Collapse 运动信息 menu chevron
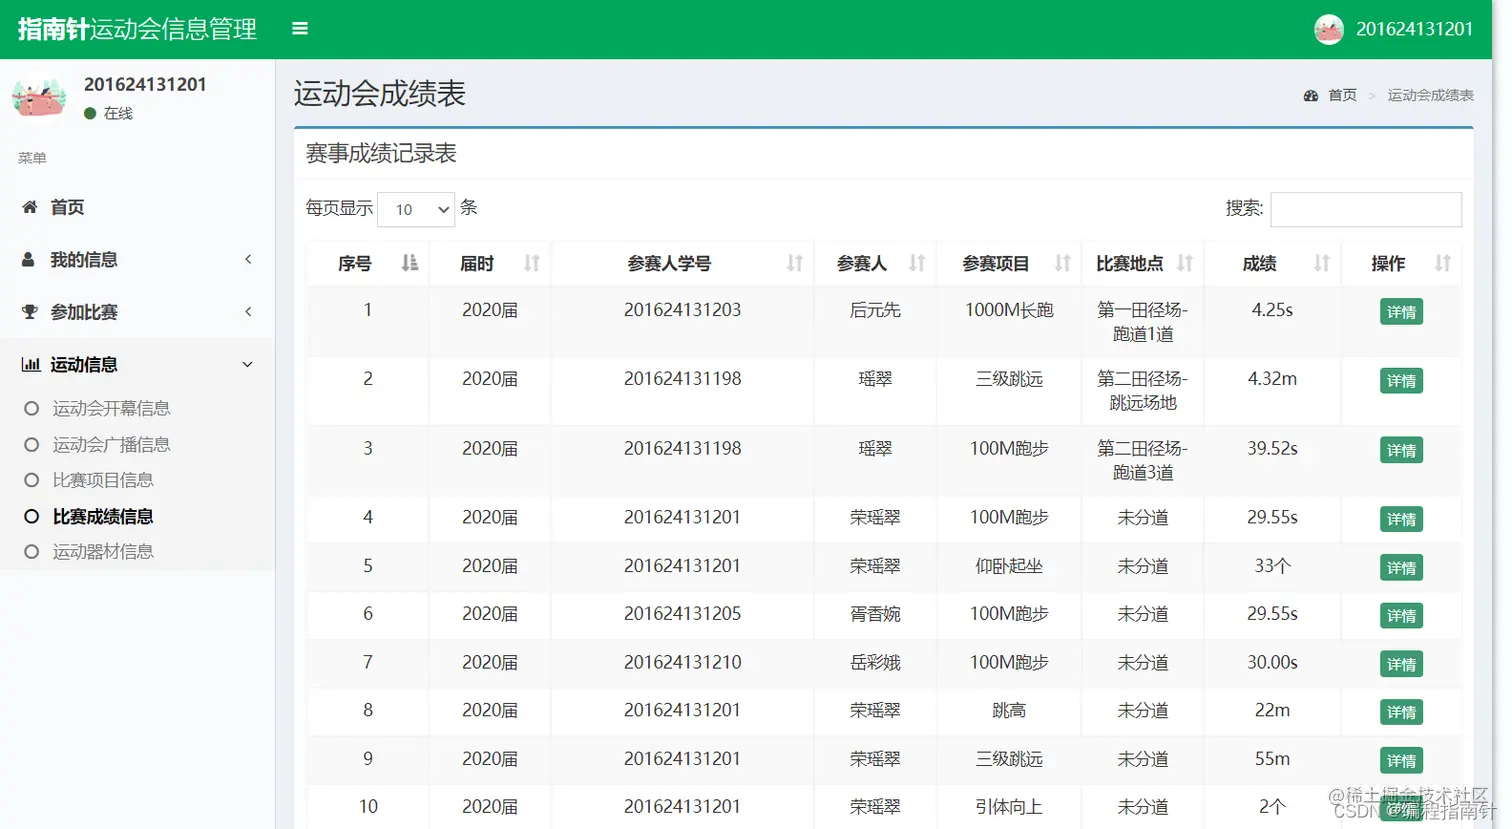The width and height of the screenshot is (1512, 829). [248, 364]
